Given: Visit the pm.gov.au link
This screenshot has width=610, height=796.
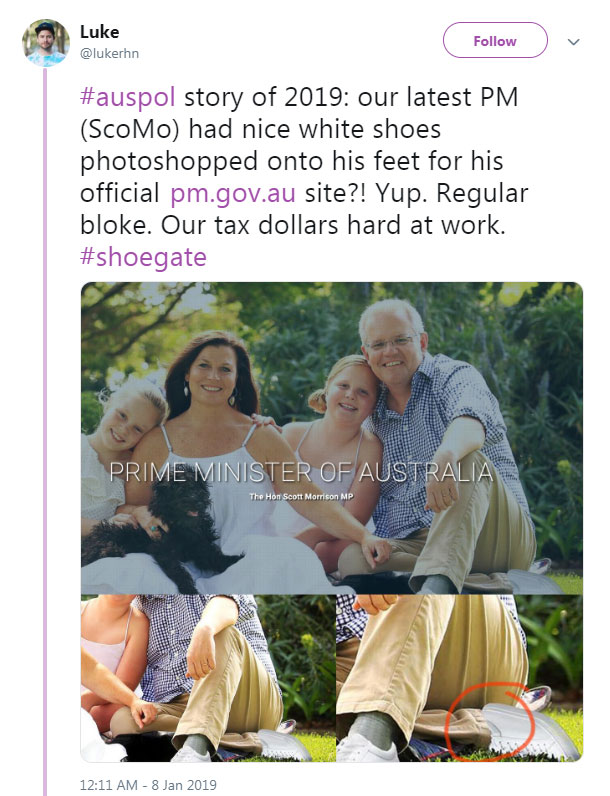Looking at the screenshot, I should click(232, 193).
